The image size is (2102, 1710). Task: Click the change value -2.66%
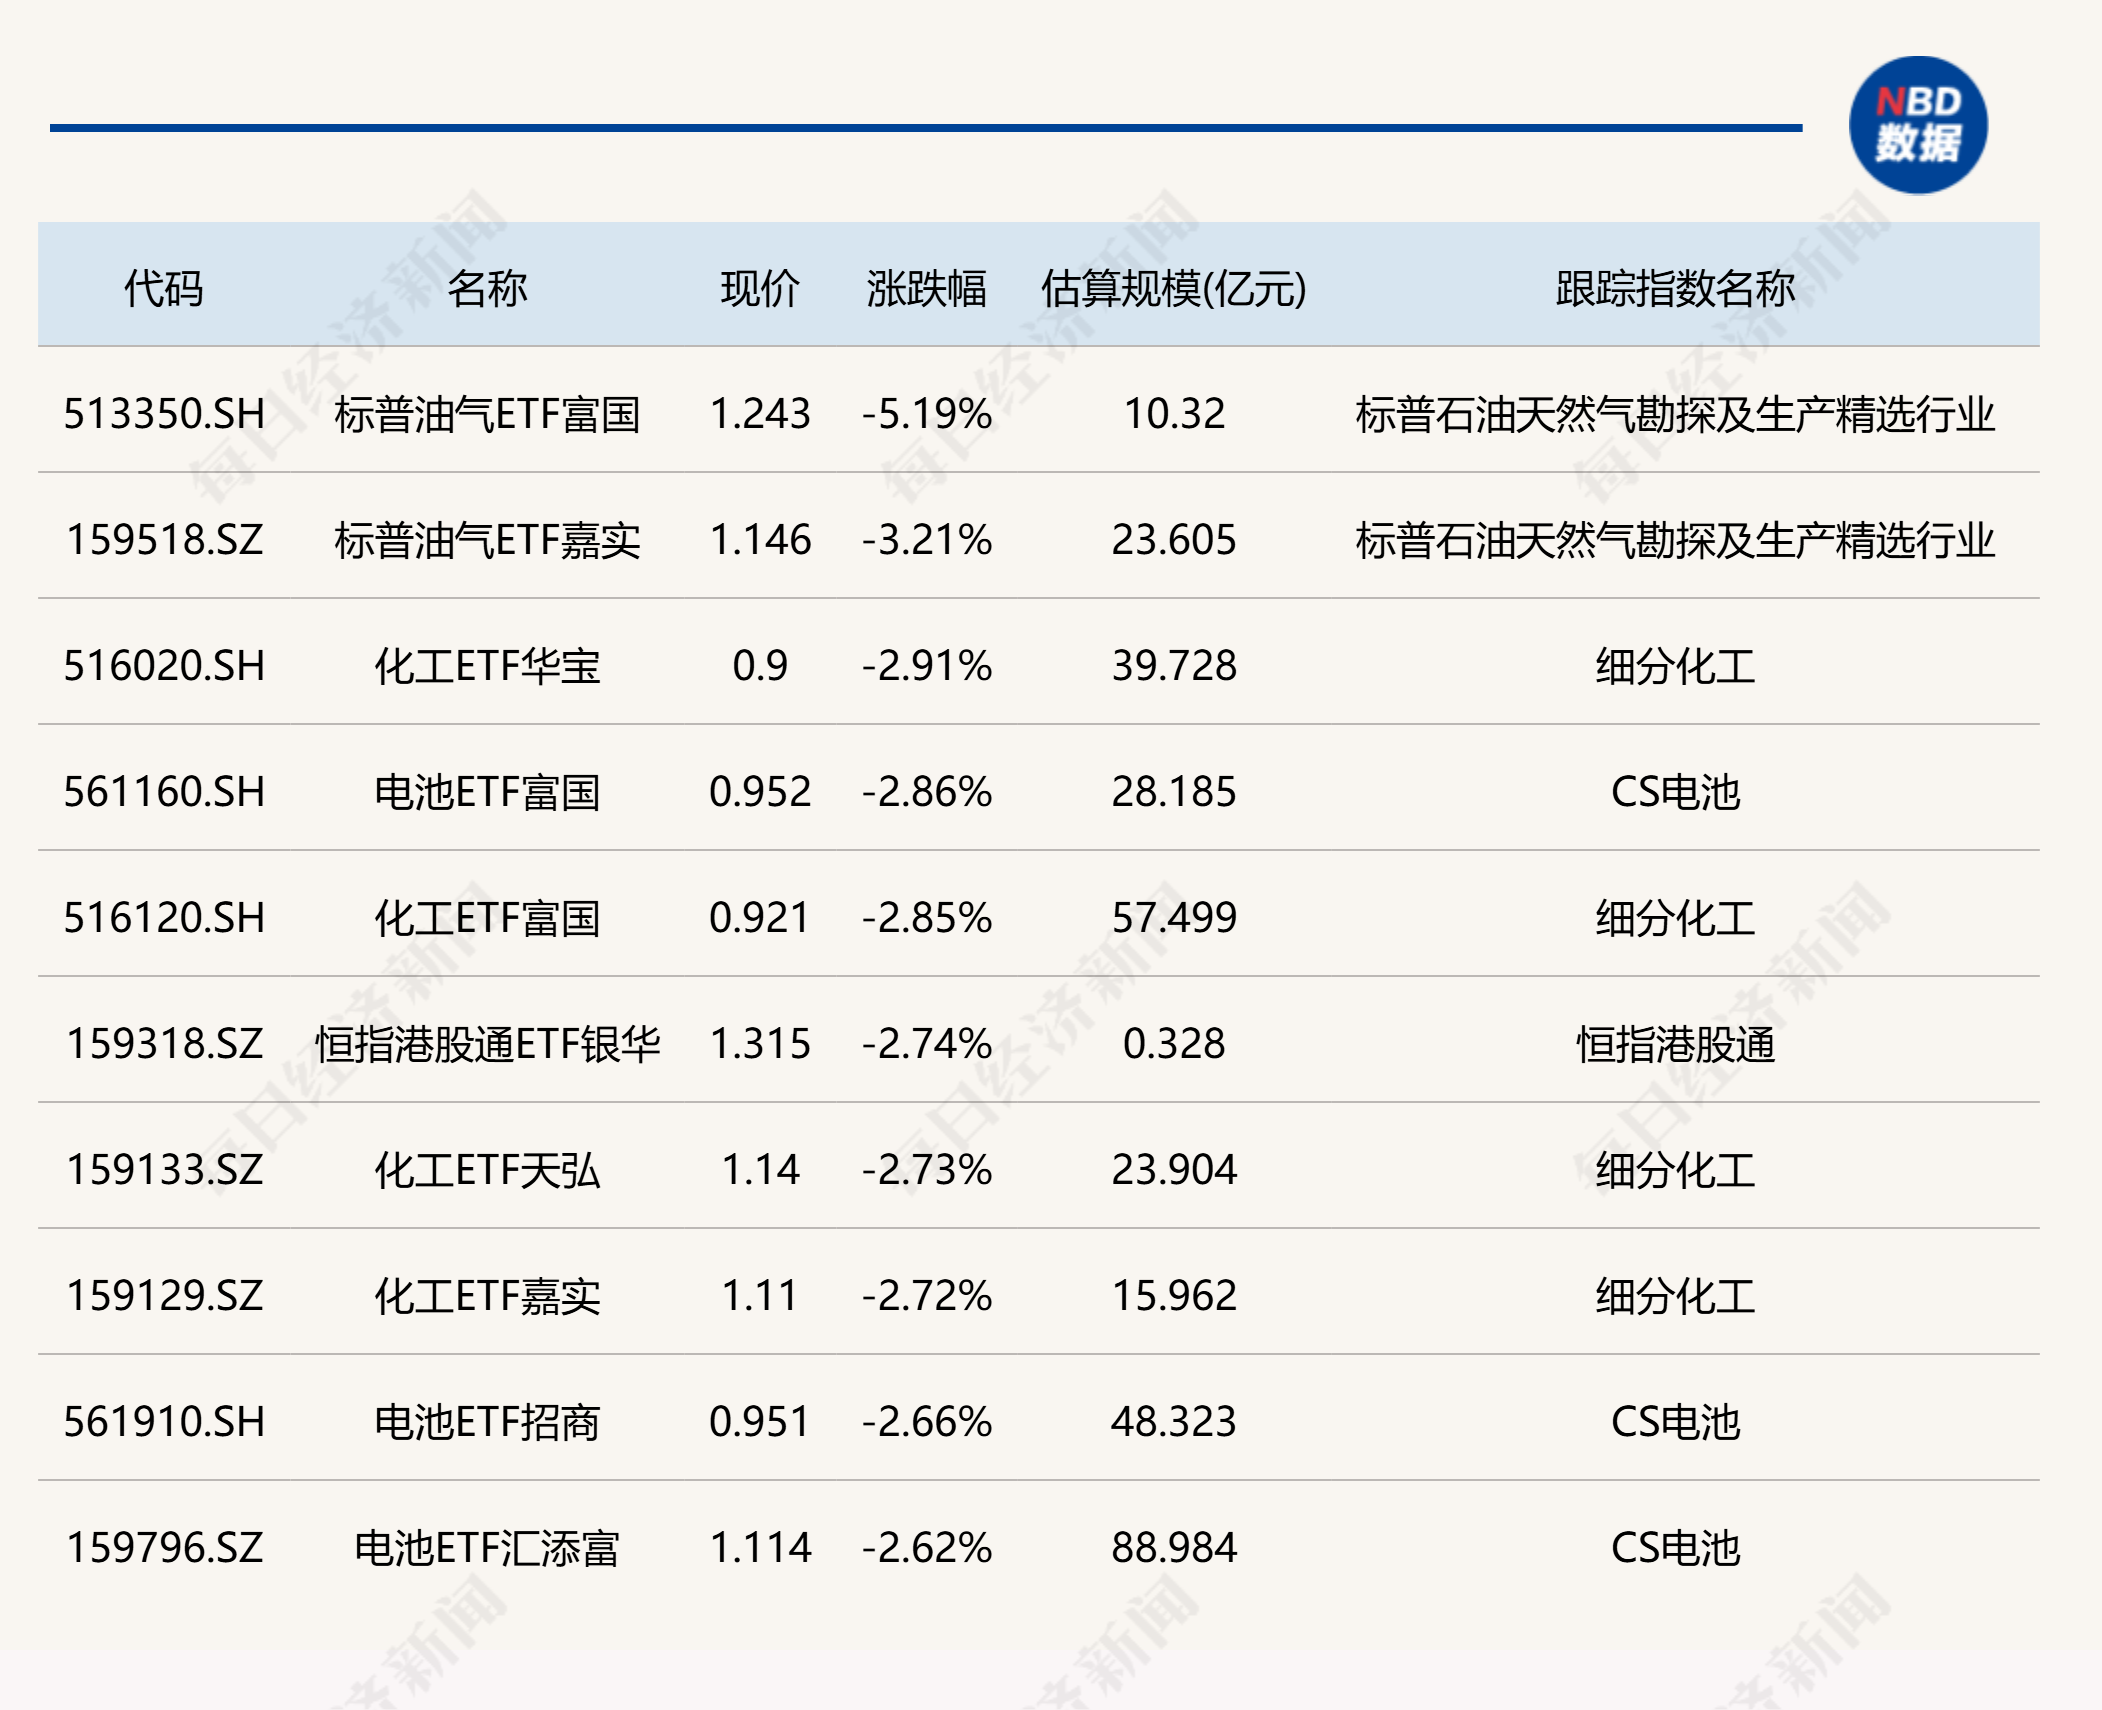(927, 1422)
